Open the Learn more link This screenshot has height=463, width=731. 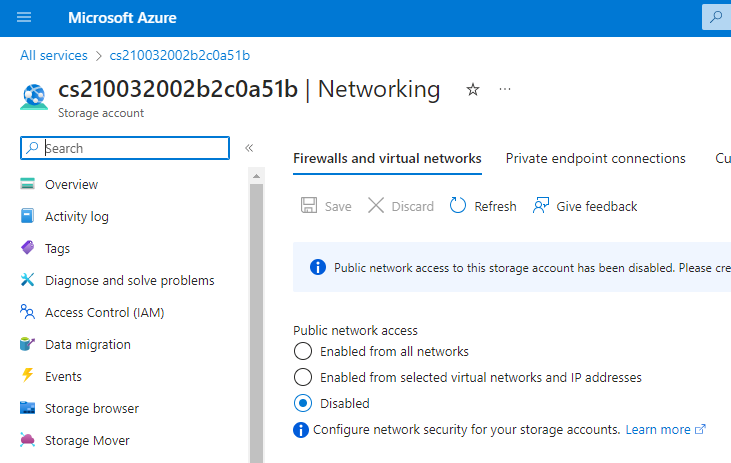(x=658, y=429)
